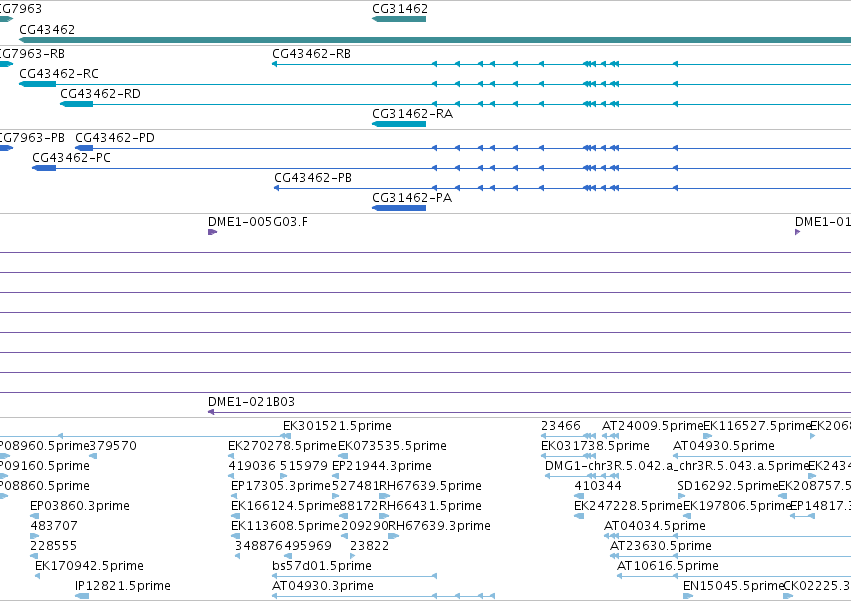The image size is (851, 601).
Task: Select the 410344 feature label
Action: (x=598, y=486)
